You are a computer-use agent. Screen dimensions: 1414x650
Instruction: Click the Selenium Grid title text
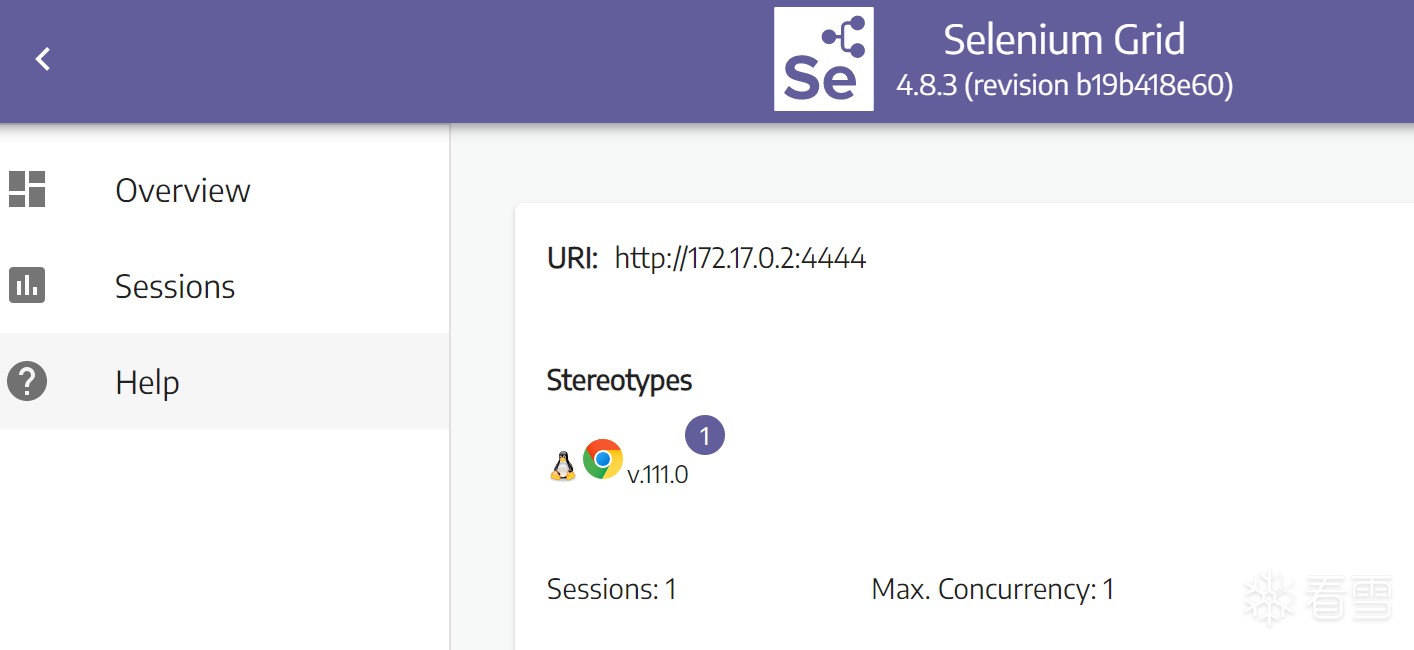pyautogui.click(x=1064, y=40)
